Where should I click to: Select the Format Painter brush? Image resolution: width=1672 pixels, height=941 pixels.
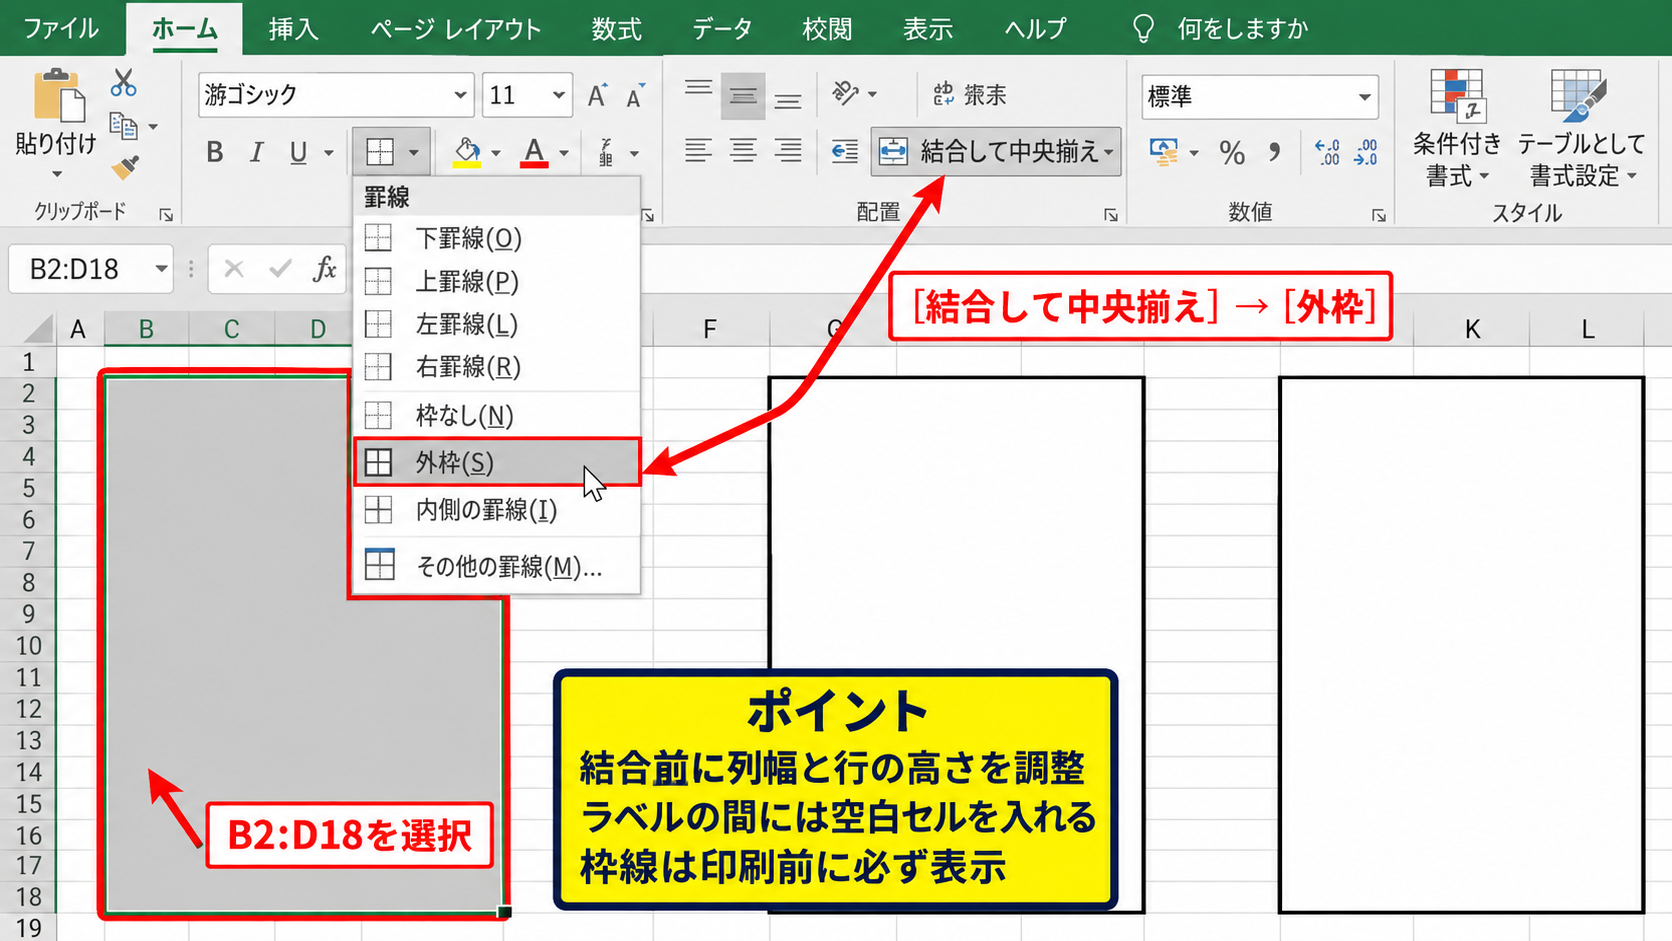click(x=124, y=167)
